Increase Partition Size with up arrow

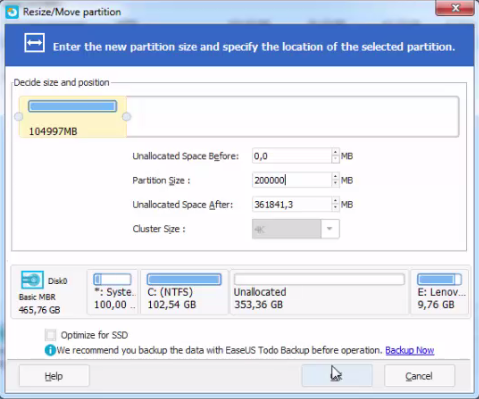335,177
